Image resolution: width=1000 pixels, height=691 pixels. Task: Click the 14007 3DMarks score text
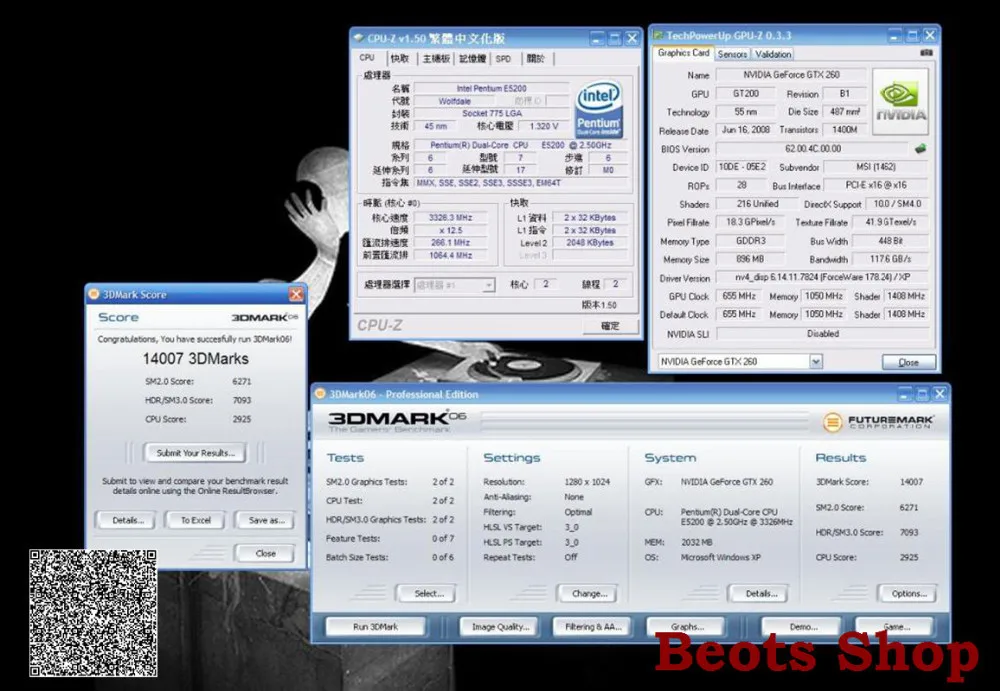point(195,359)
